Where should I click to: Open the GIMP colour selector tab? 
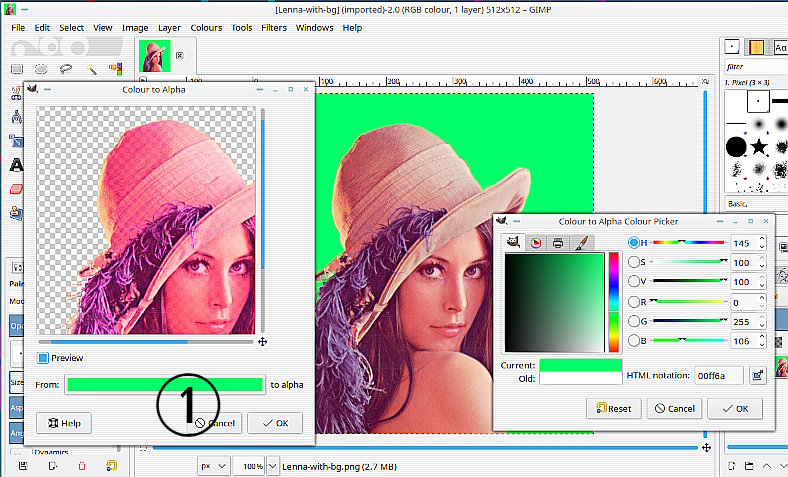click(513, 242)
